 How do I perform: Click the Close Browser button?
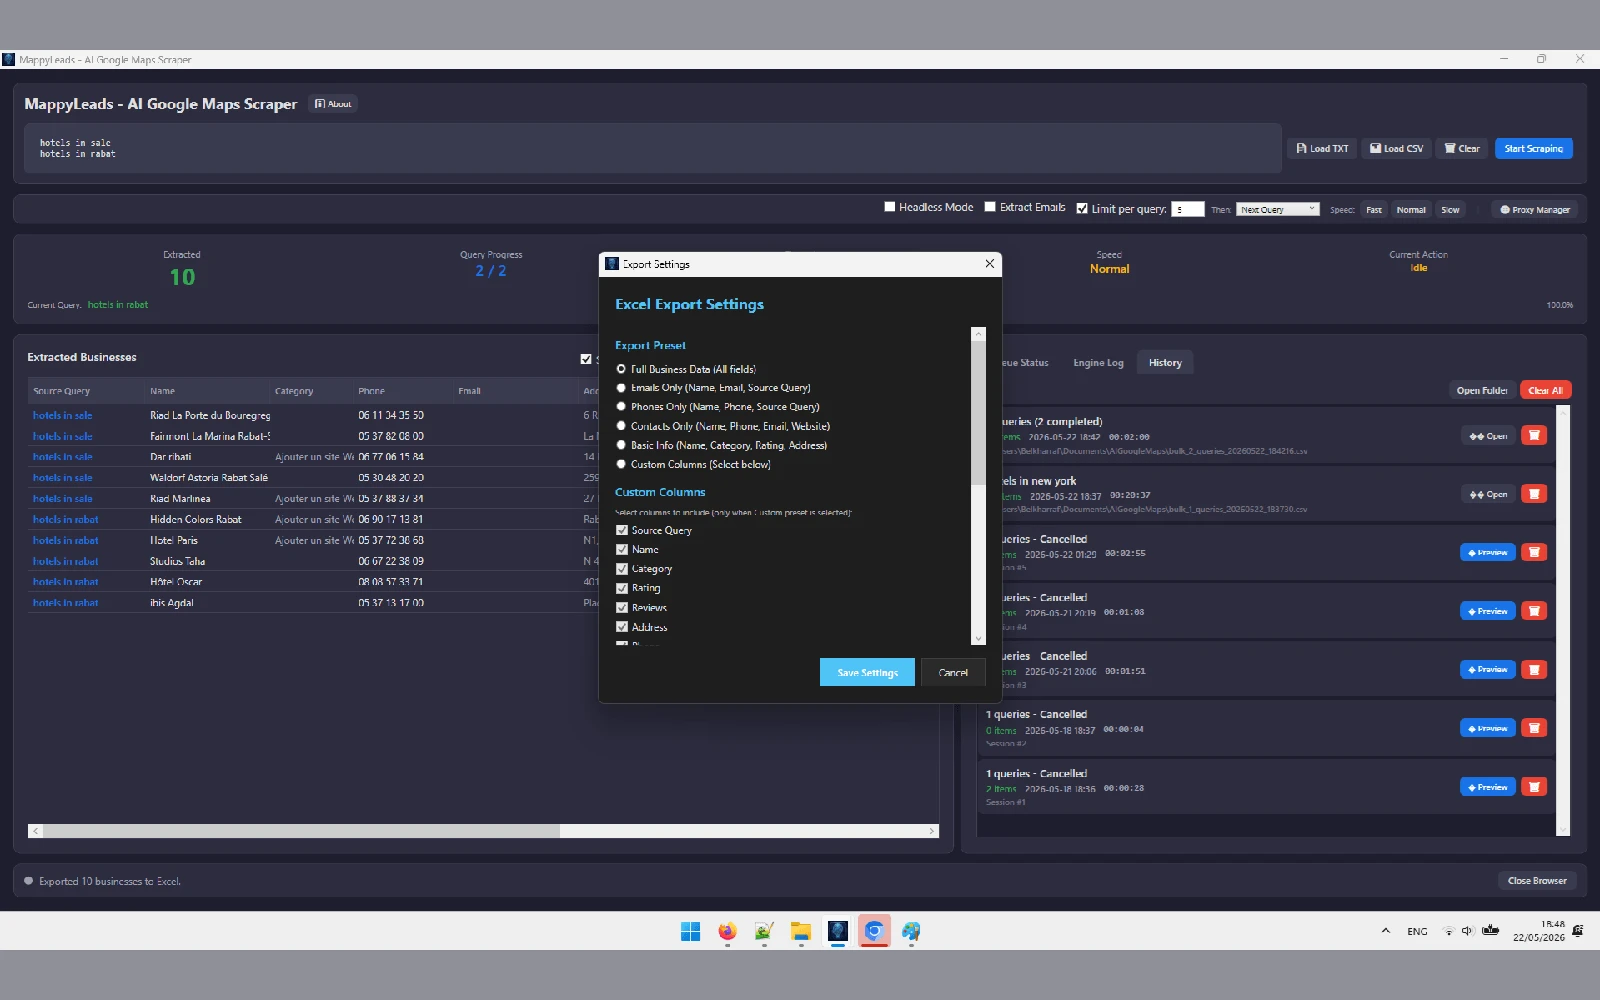click(x=1537, y=881)
